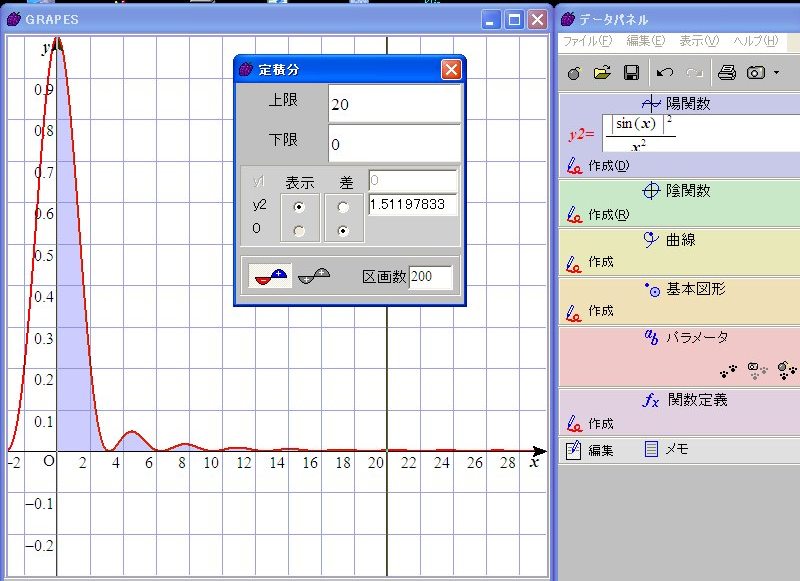Click the 上限 upper limit input field
Screen dimensions: 800x581
394,104
